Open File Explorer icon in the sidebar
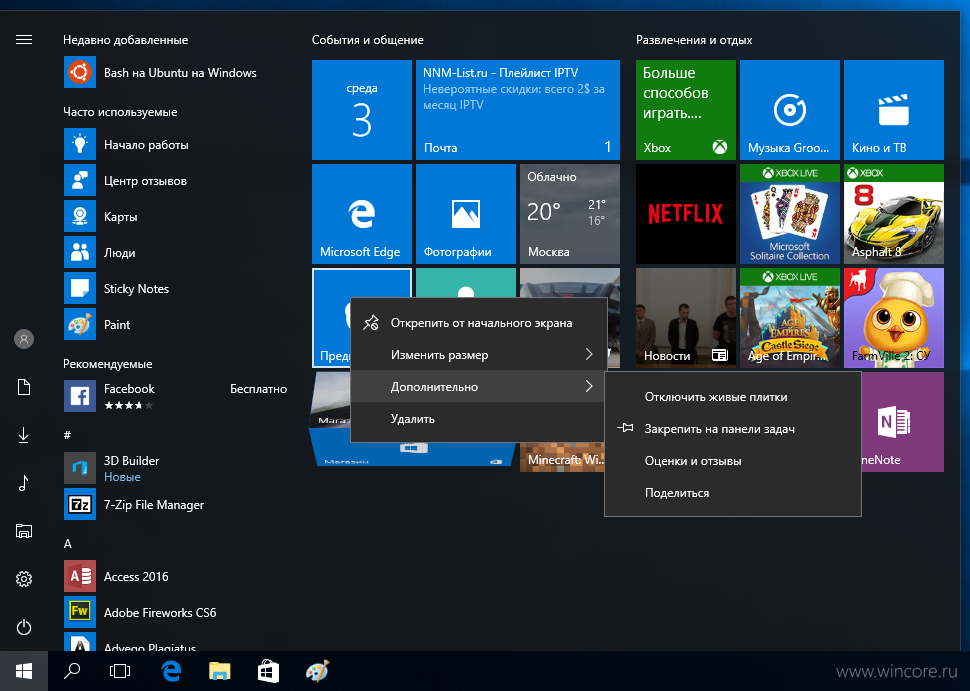This screenshot has width=970, height=691. (x=24, y=531)
